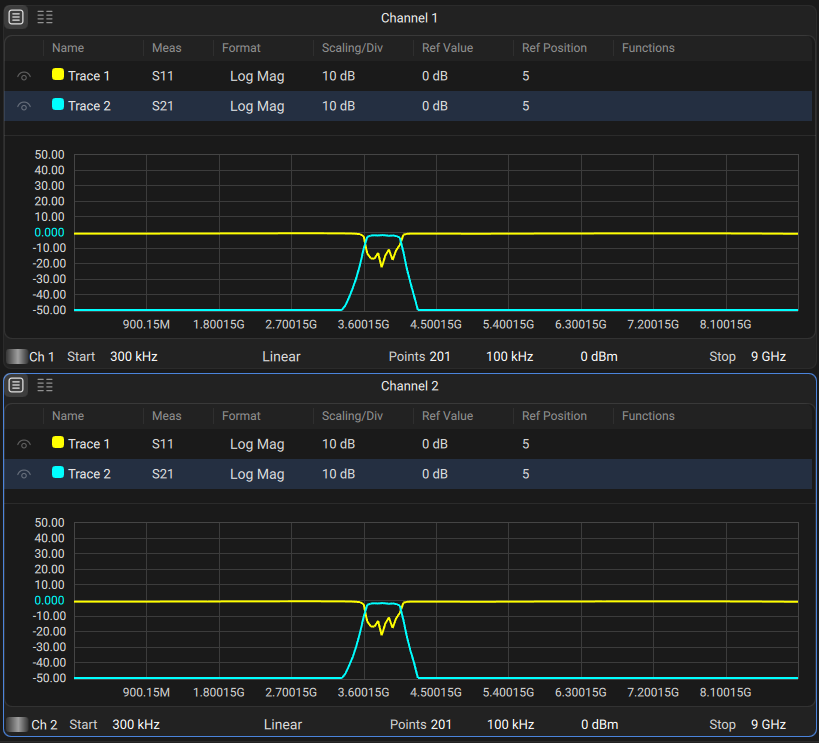Image resolution: width=819 pixels, height=743 pixels.
Task: Open the Log Mag format selector for Trace 1
Action: [x=256, y=75]
